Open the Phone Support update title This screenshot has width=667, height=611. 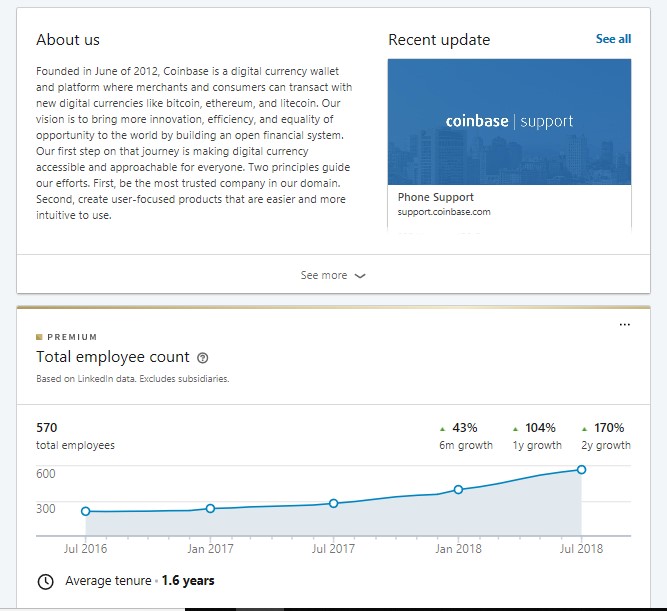[x=436, y=197]
